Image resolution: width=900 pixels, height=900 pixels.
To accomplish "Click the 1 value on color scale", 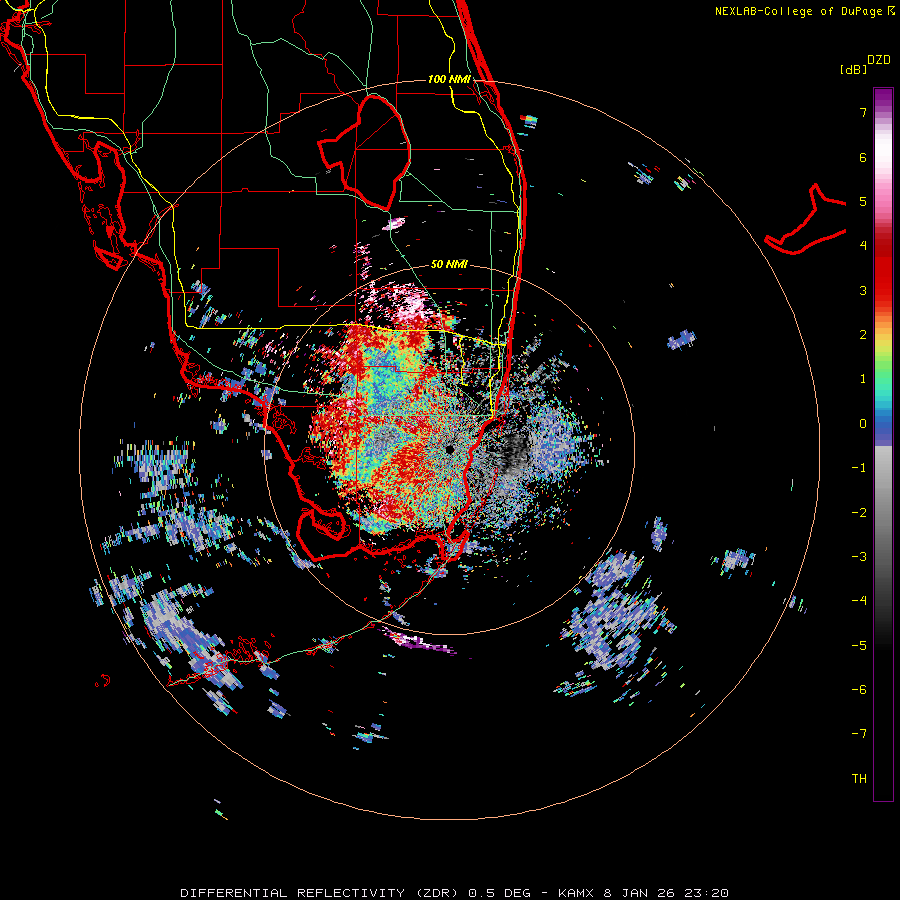I will (x=863, y=378).
